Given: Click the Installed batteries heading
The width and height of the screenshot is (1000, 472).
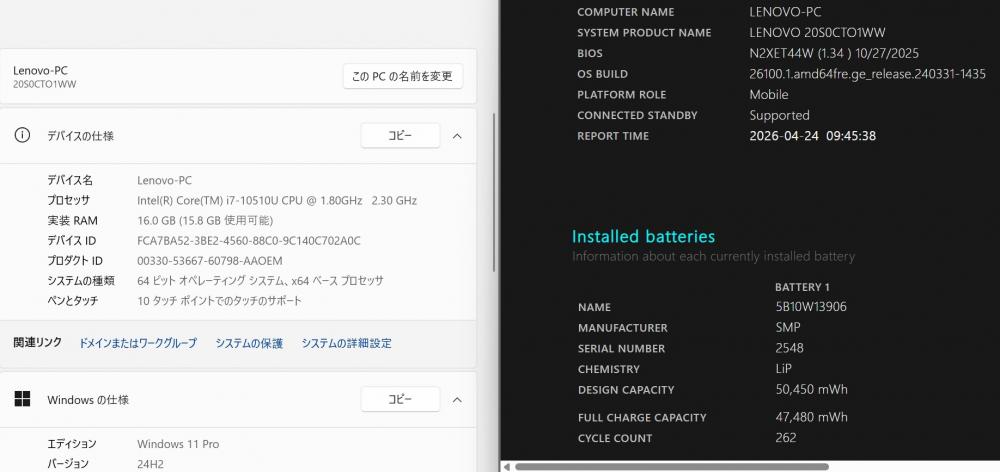Looking at the screenshot, I should coord(643,237).
